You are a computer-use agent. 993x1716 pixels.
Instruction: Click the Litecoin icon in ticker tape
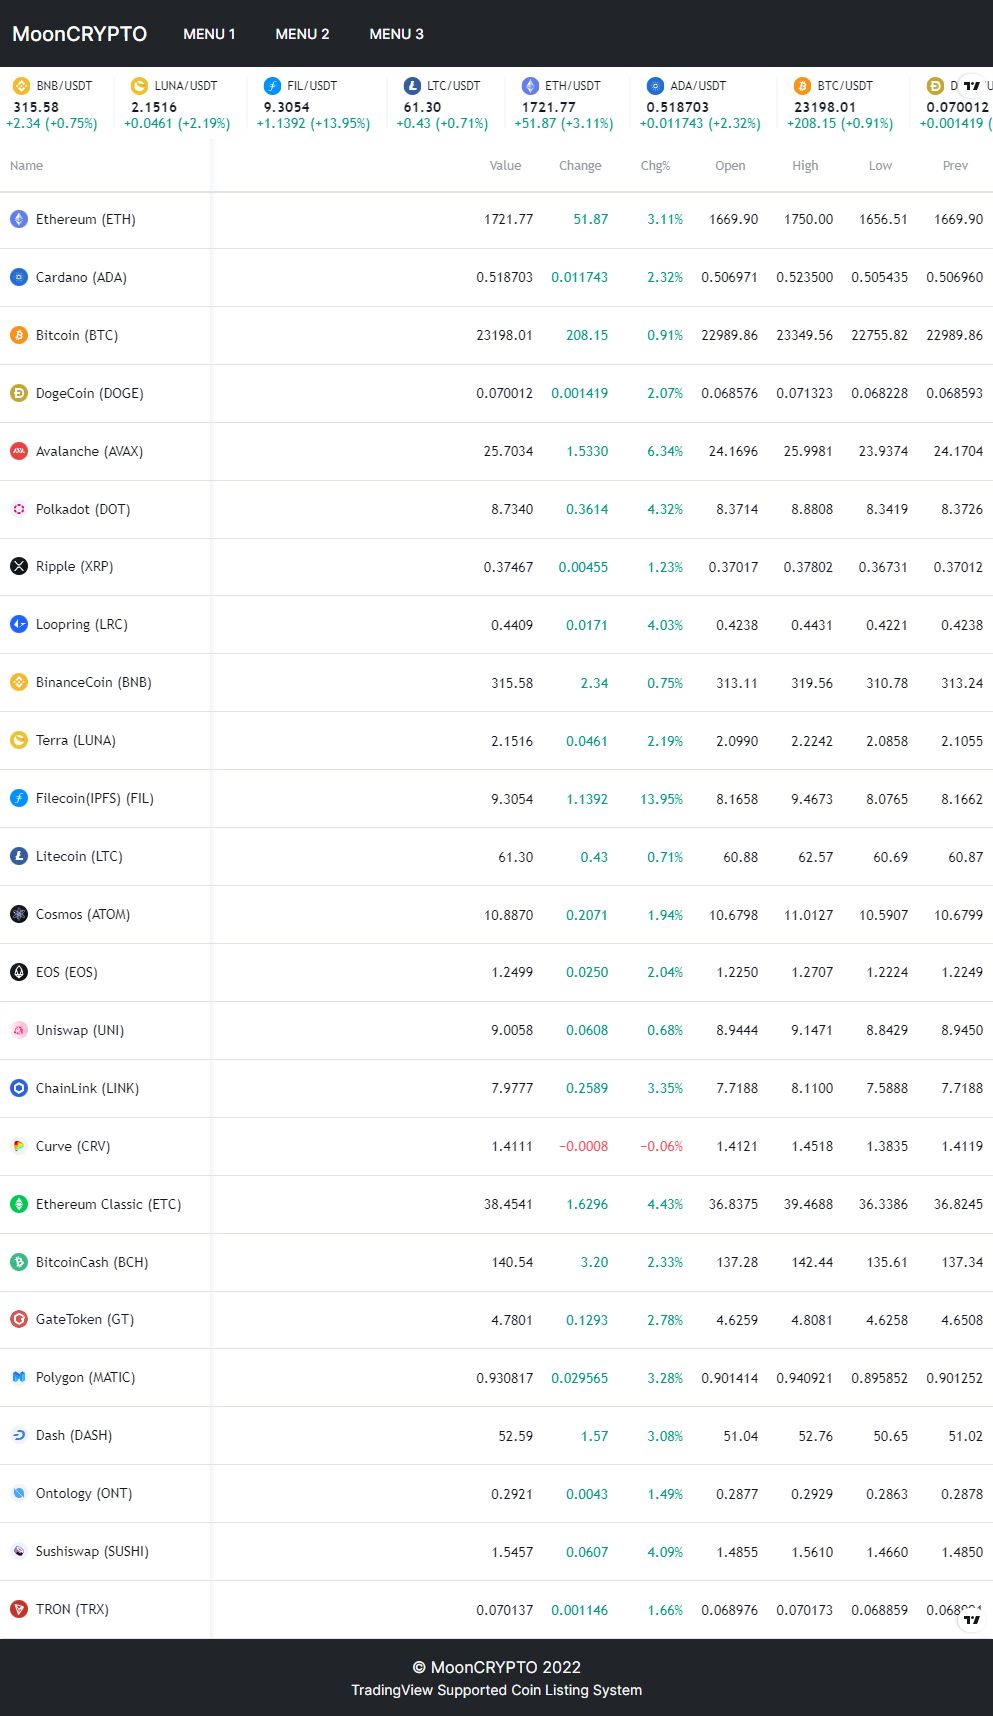click(412, 86)
